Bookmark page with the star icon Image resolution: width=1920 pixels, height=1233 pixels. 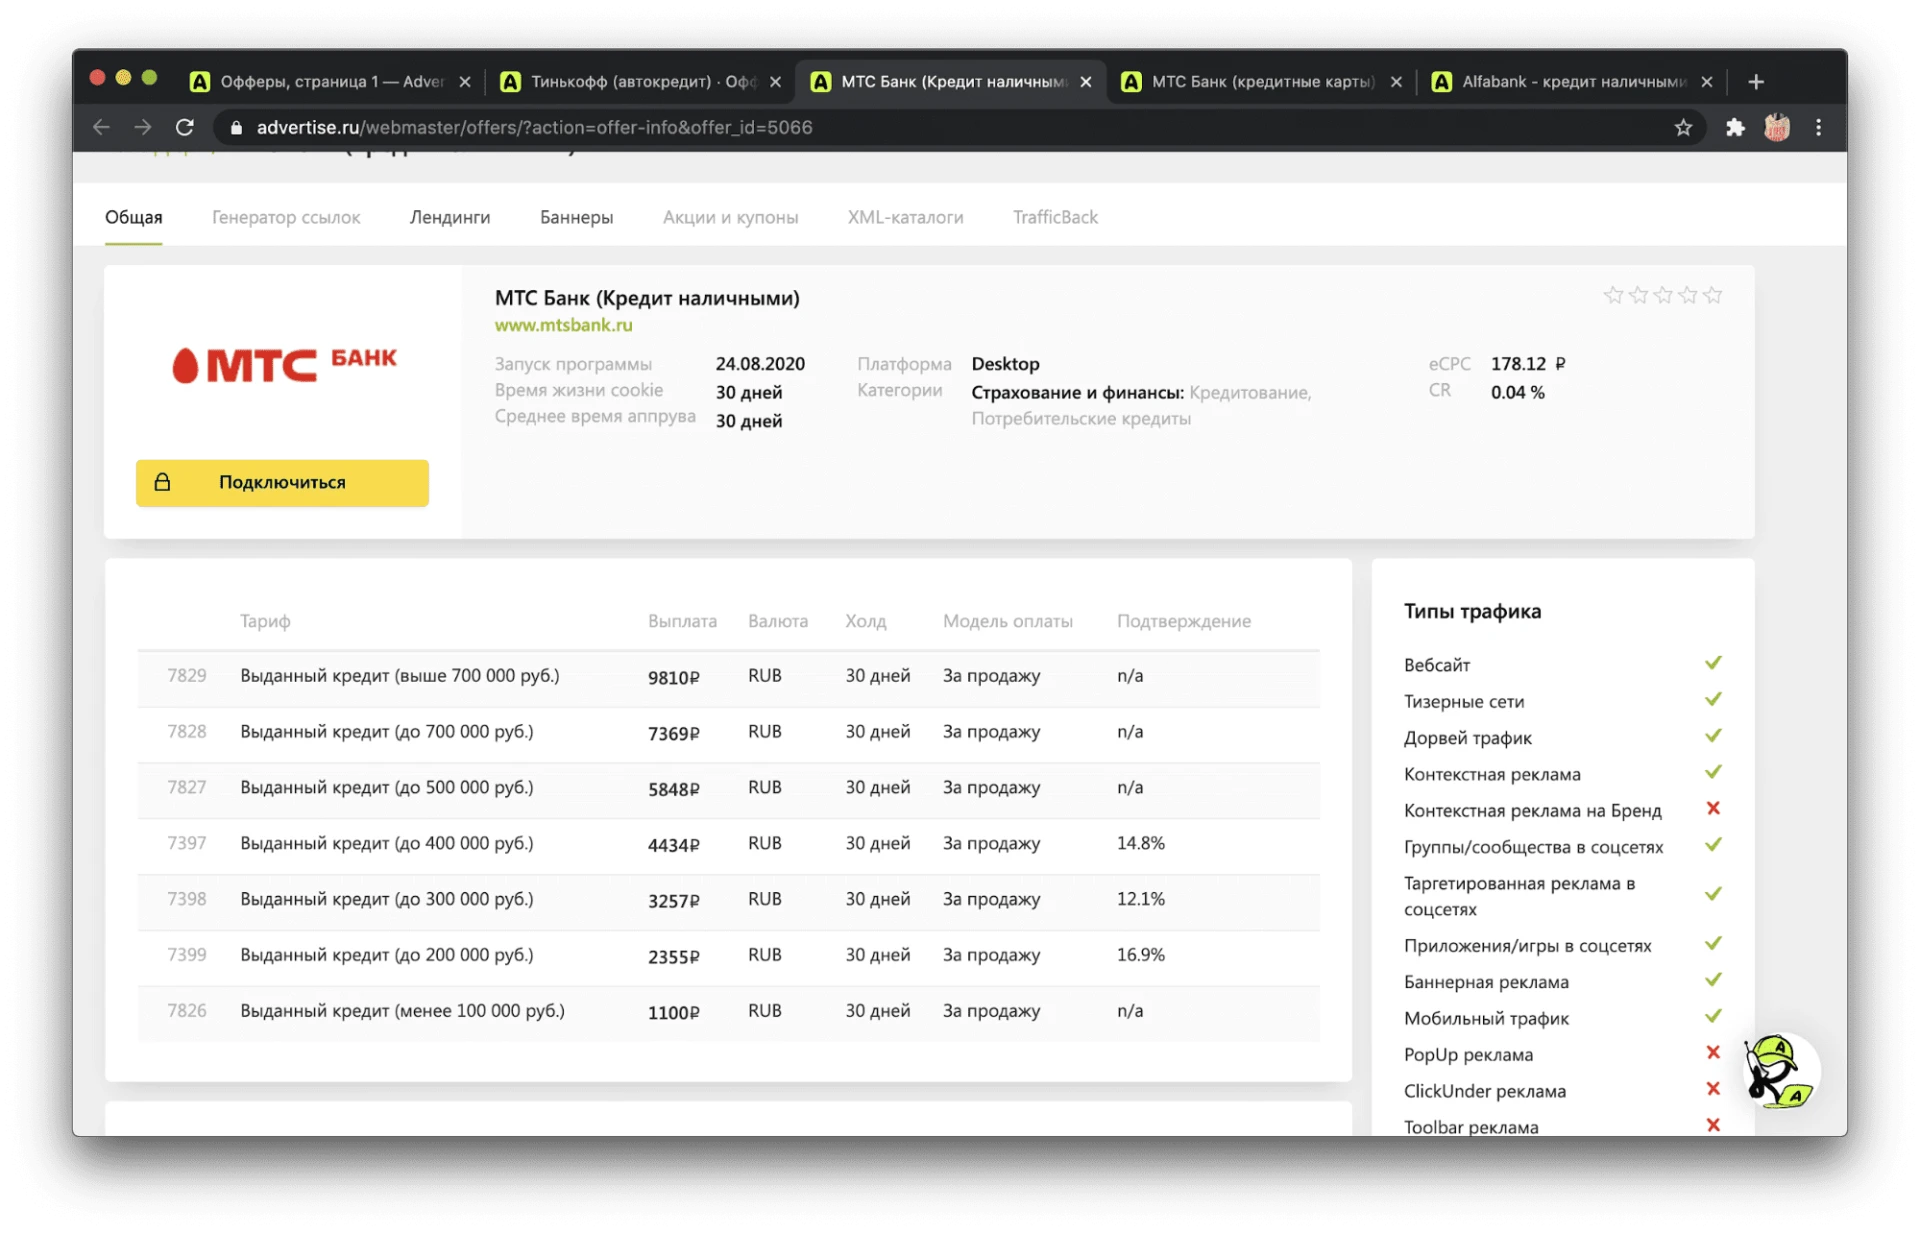coord(1684,127)
